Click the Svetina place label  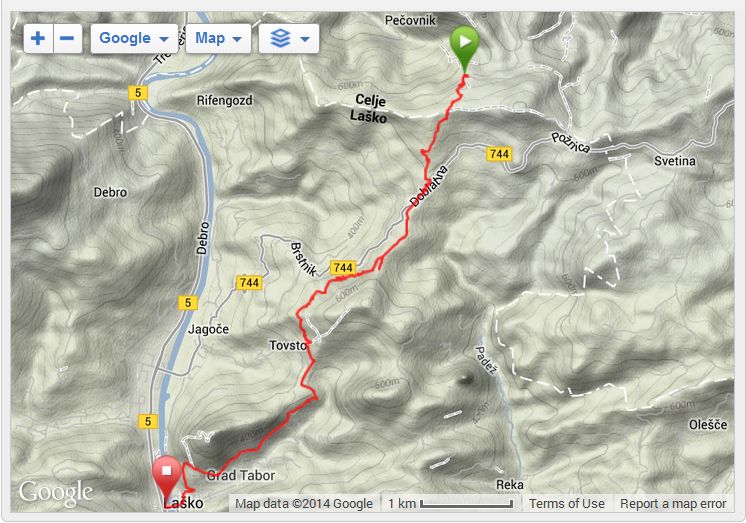(x=674, y=161)
